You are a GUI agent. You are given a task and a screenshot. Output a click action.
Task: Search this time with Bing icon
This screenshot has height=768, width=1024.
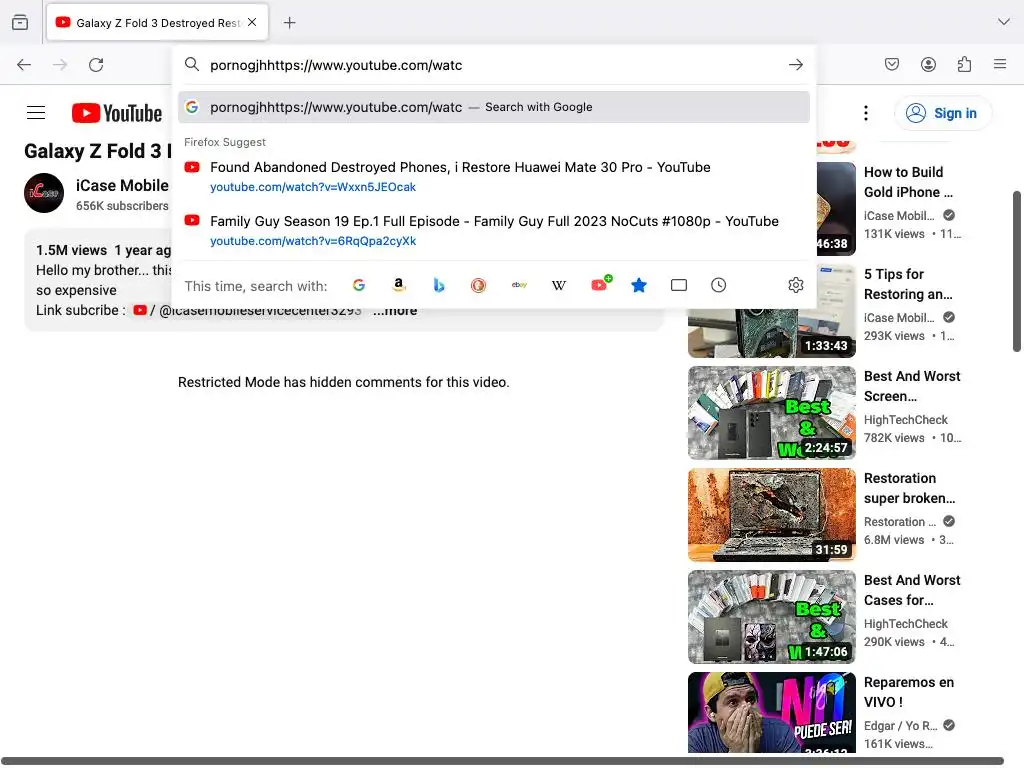pos(439,285)
